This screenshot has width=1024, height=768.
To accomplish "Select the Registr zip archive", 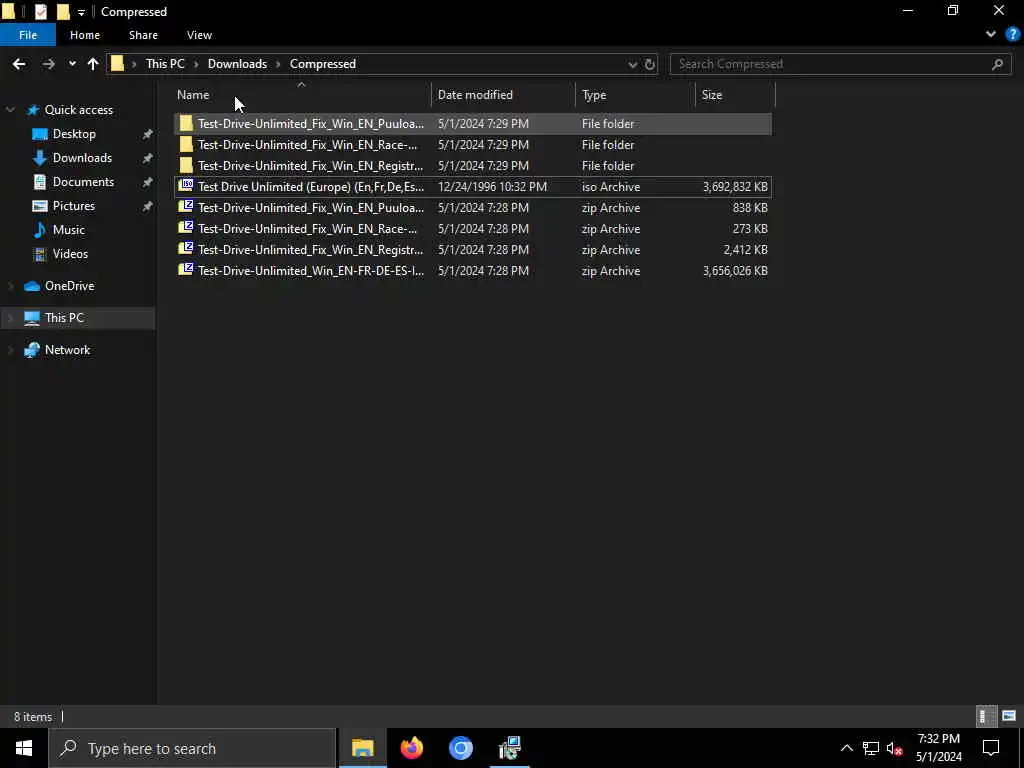I will tap(473, 249).
